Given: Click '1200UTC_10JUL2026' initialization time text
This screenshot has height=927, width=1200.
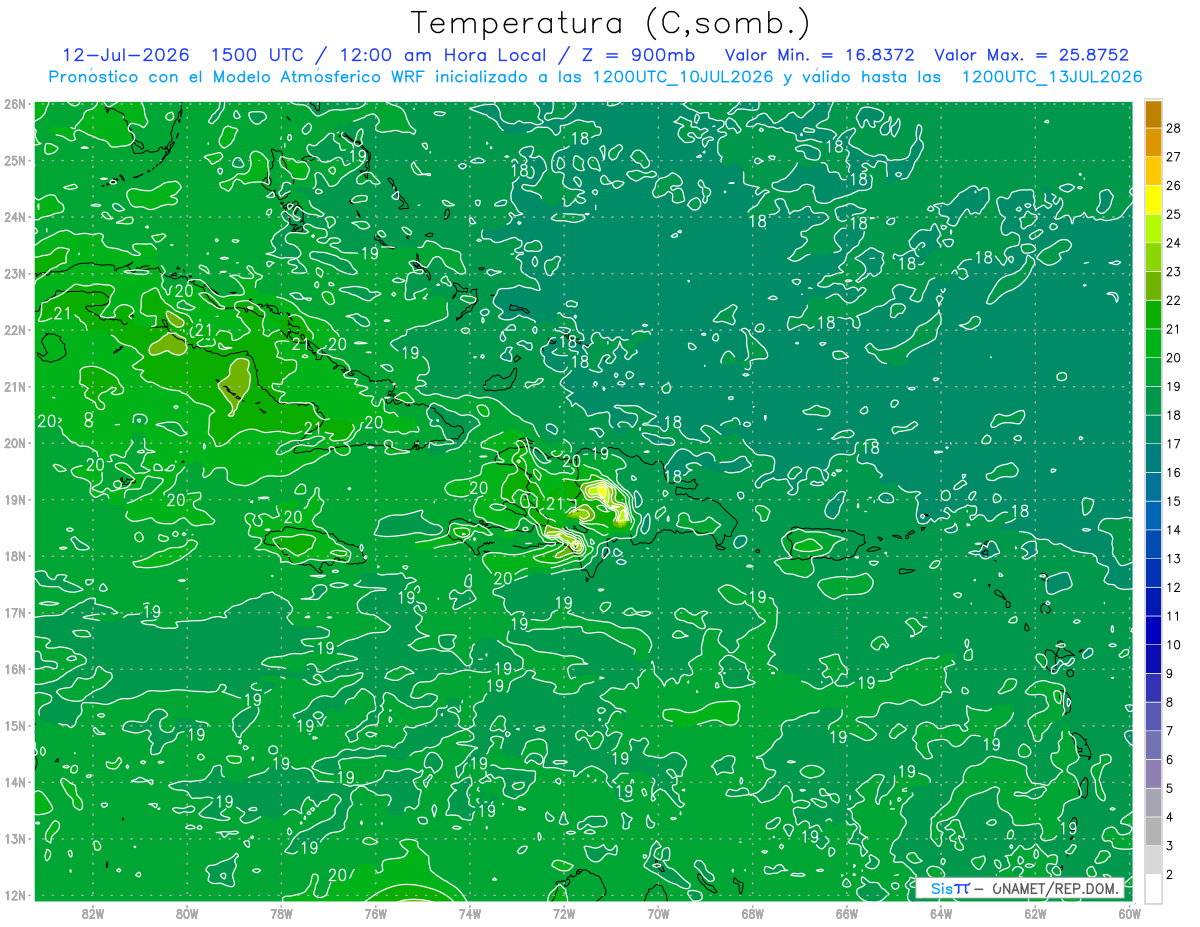Looking at the screenshot, I should (683, 76).
